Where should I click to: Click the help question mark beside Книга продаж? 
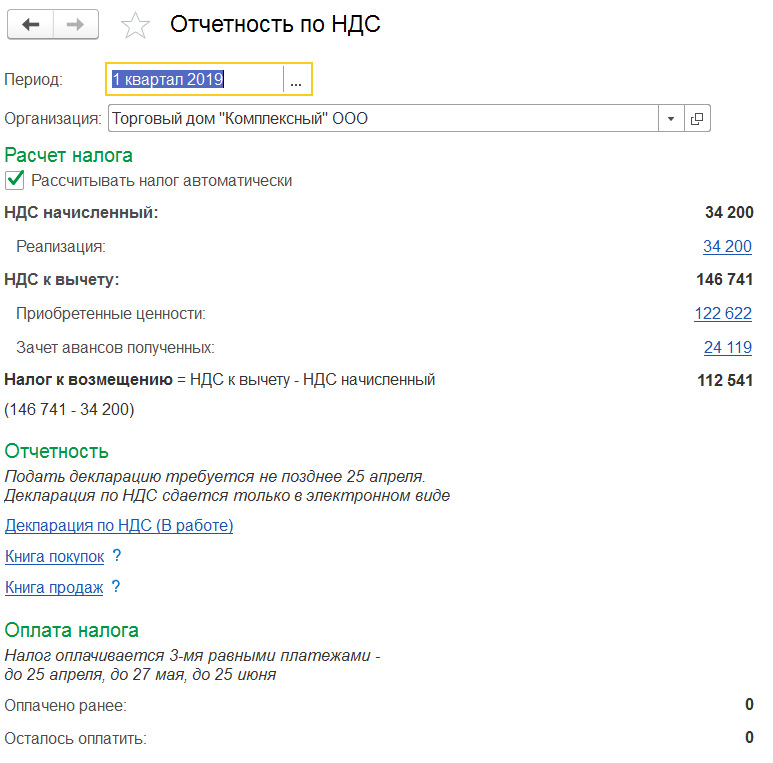(116, 587)
